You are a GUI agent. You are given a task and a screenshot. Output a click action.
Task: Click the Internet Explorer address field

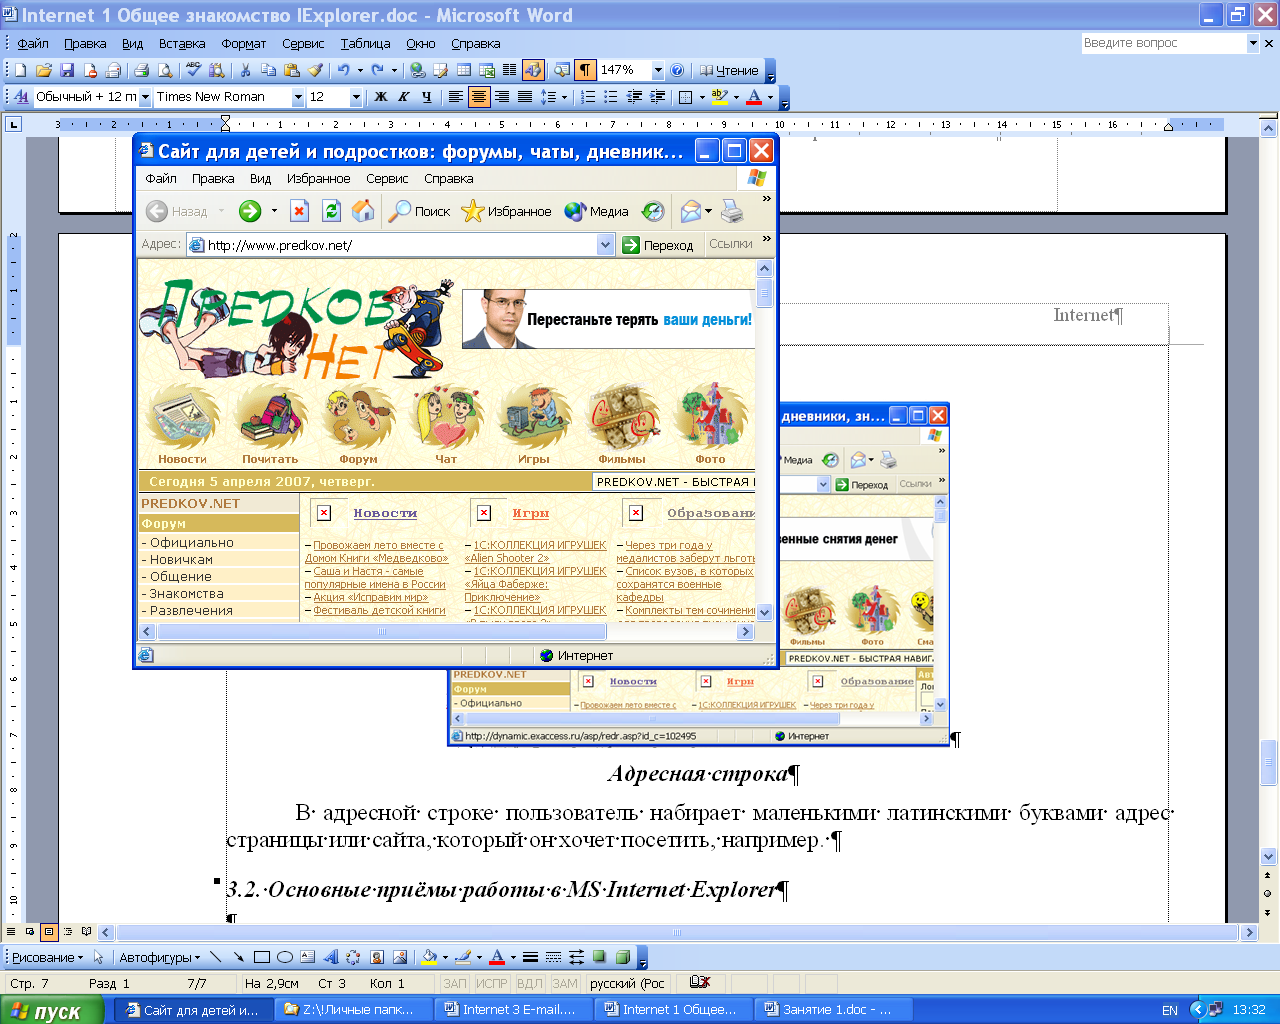[400, 244]
